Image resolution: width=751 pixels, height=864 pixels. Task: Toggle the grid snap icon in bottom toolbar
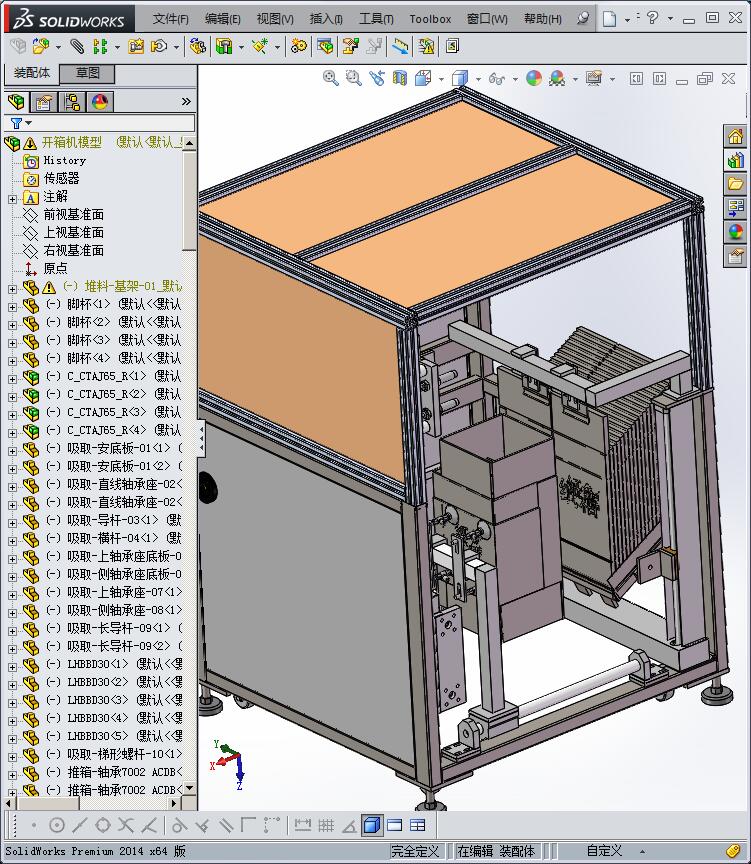[326, 825]
